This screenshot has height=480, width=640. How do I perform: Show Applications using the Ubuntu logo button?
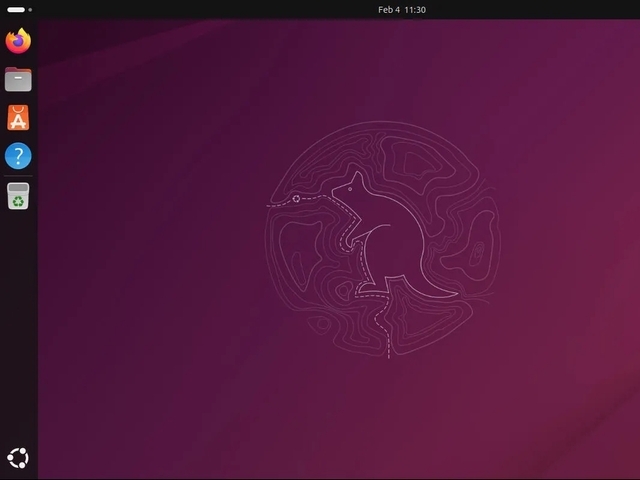(x=18, y=459)
